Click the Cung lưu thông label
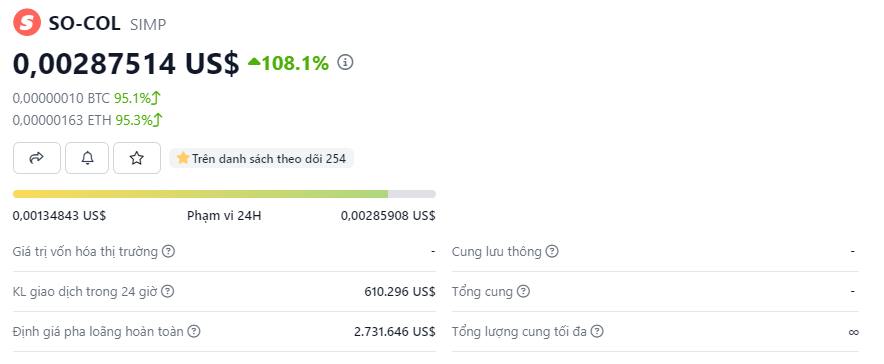 [x=497, y=251]
